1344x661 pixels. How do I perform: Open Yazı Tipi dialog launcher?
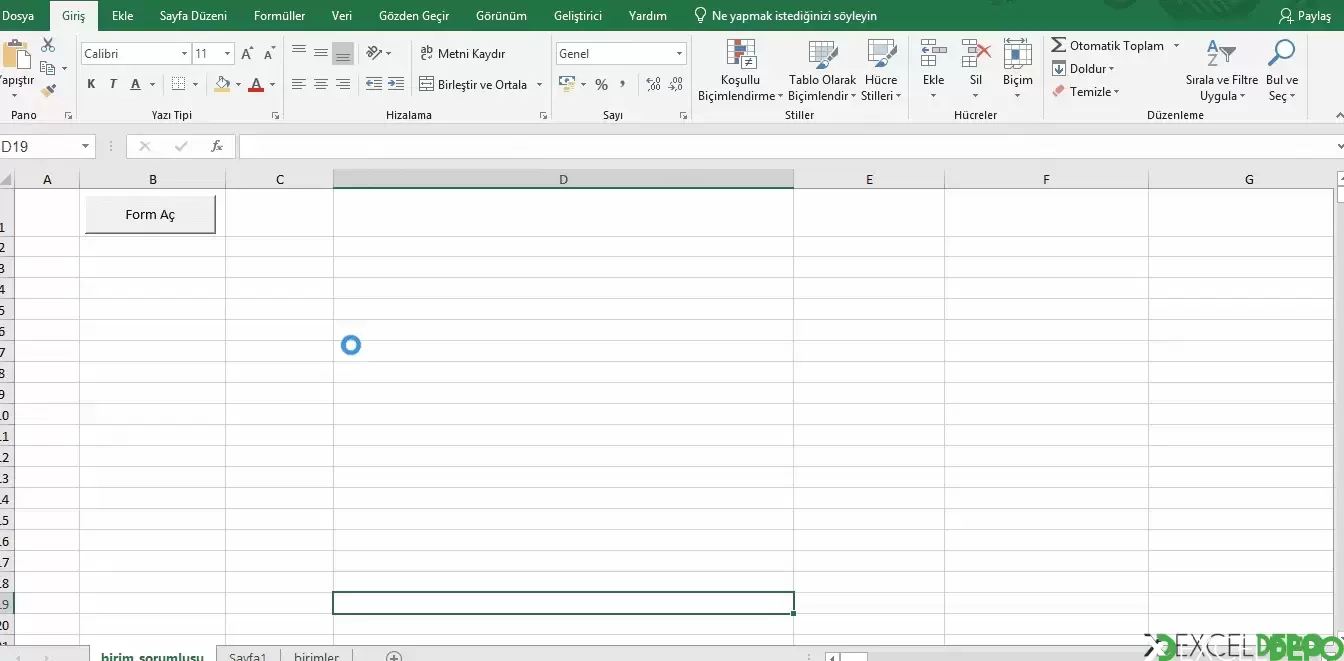[277, 116]
